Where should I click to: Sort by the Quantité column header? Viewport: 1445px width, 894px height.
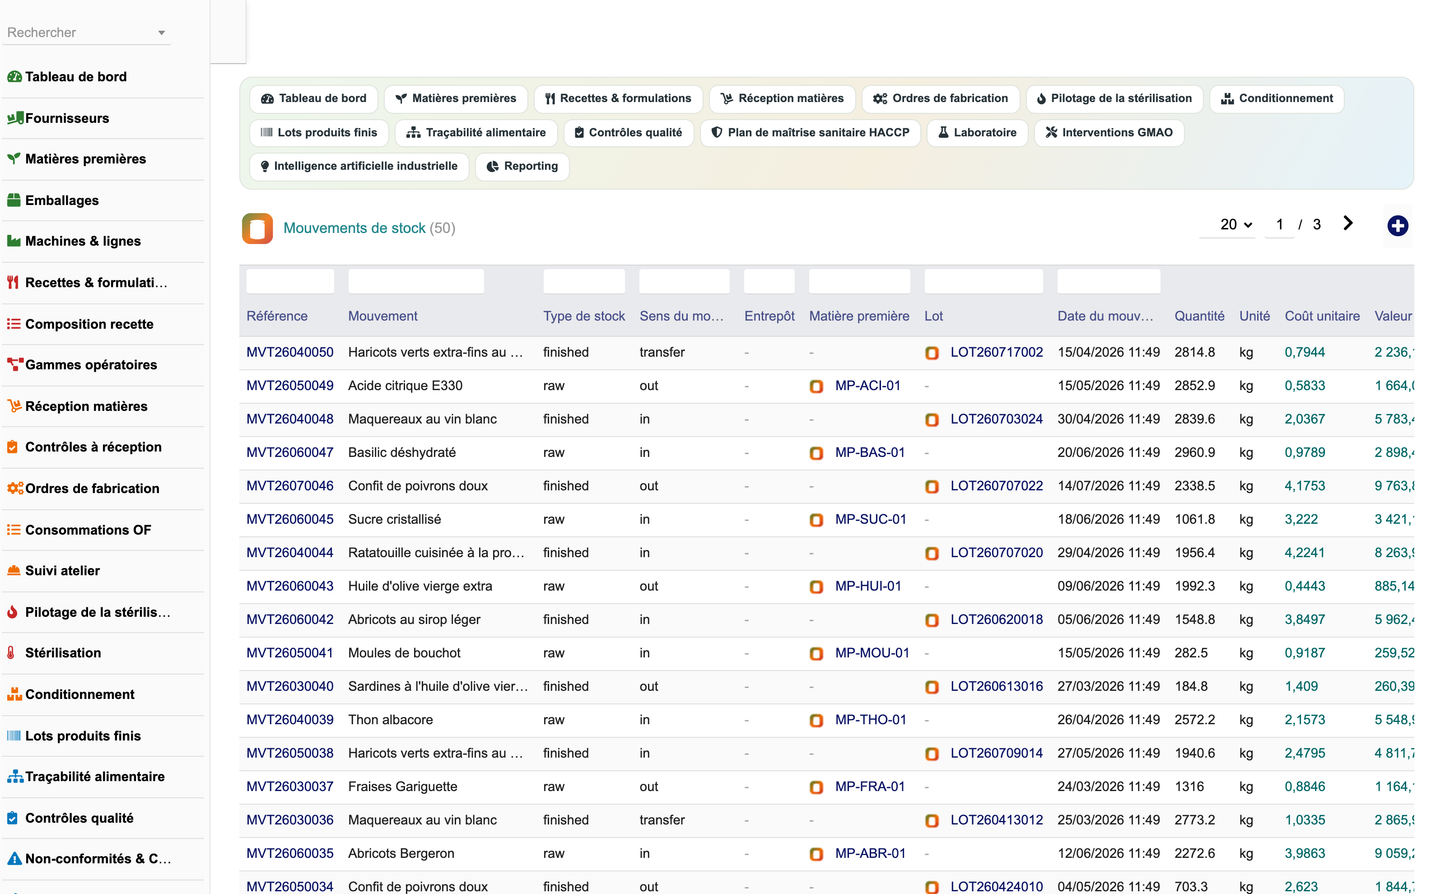coord(1199,317)
